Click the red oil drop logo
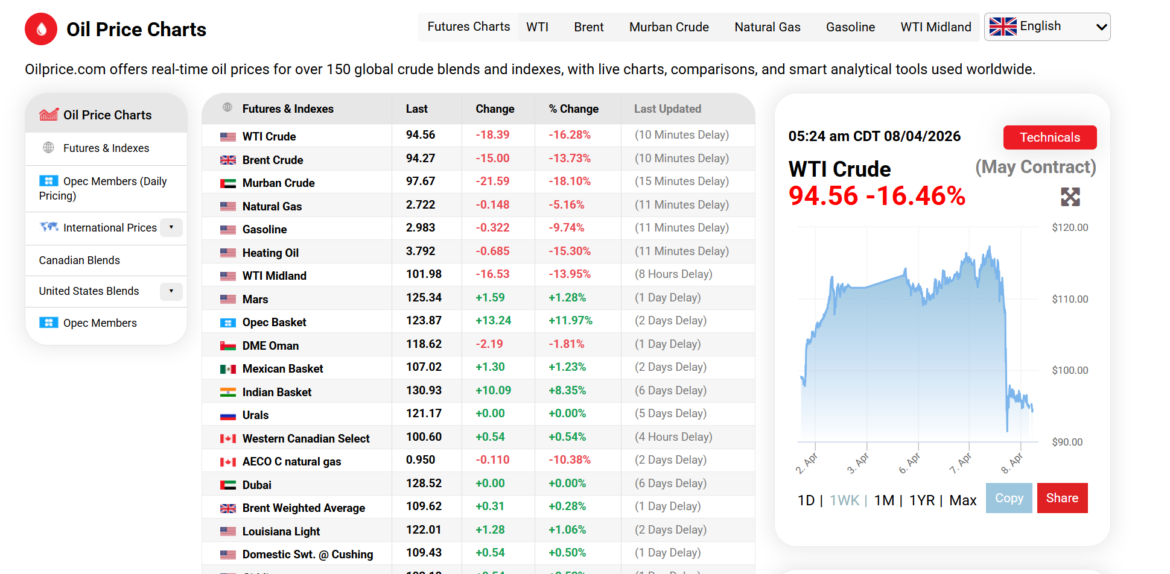 pyautogui.click(x=40, y=29)
